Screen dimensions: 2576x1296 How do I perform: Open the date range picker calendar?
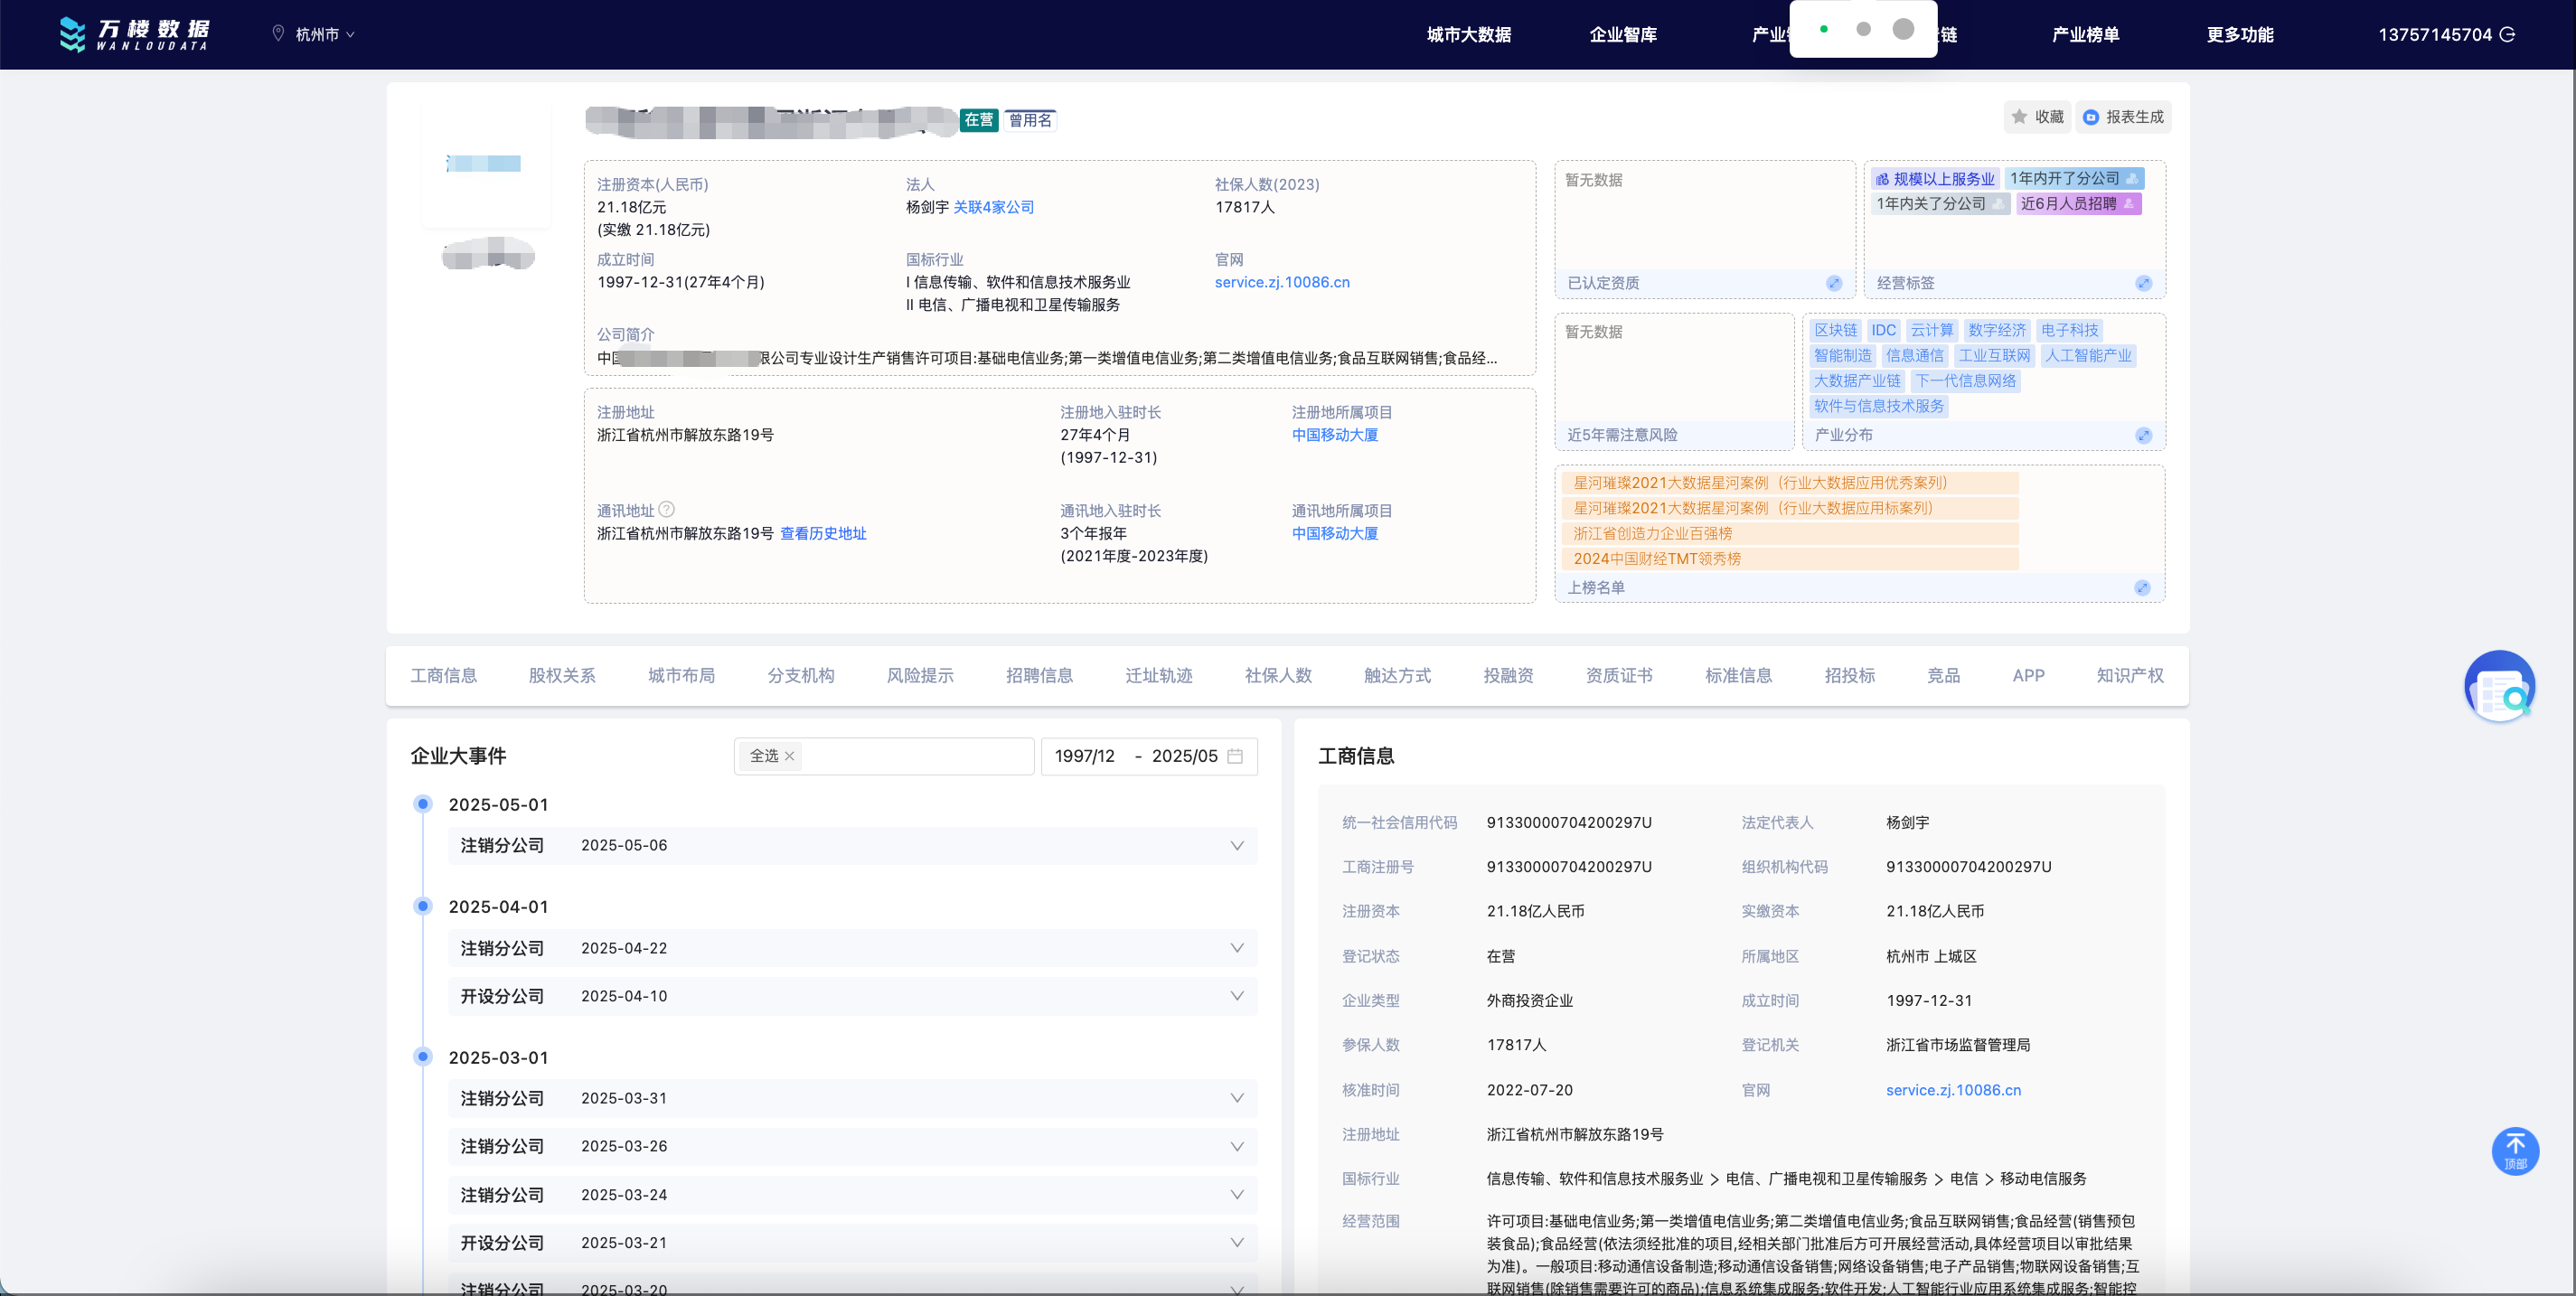pos(1234,756)
